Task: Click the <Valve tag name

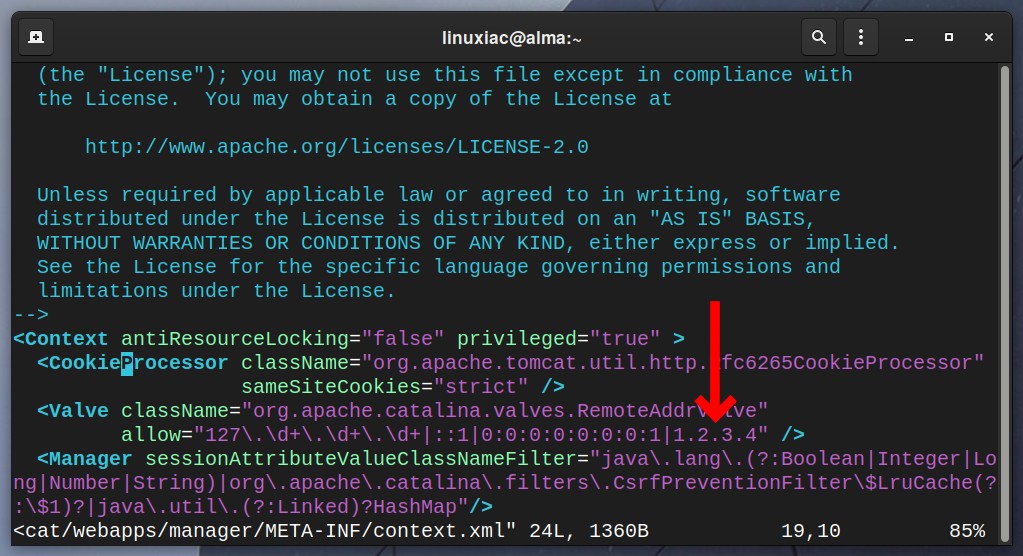Action: pos(73,410)
